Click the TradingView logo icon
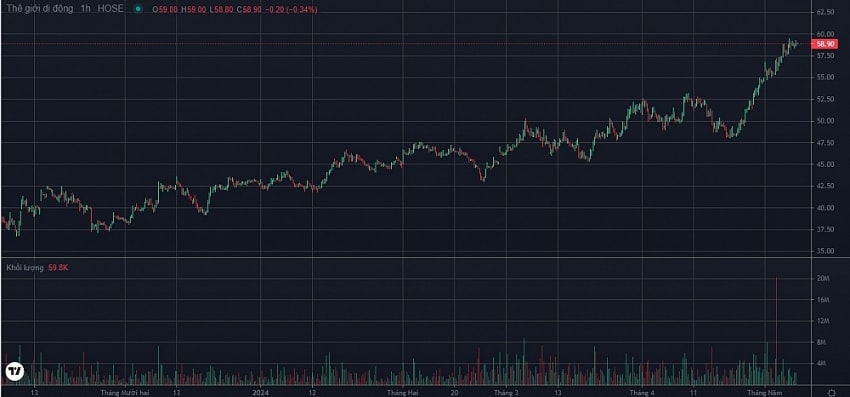This screenshot has height=397, width=850. [x=15, y=372]
